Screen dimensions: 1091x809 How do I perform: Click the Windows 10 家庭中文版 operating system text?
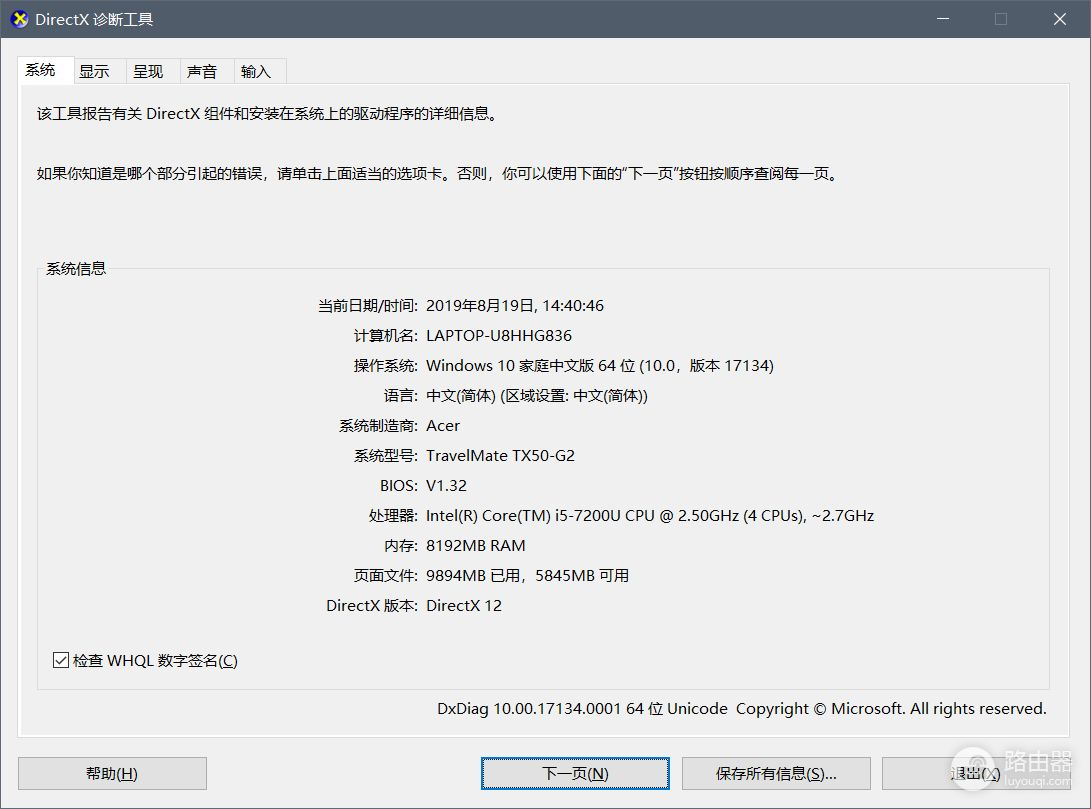point(599,366)
